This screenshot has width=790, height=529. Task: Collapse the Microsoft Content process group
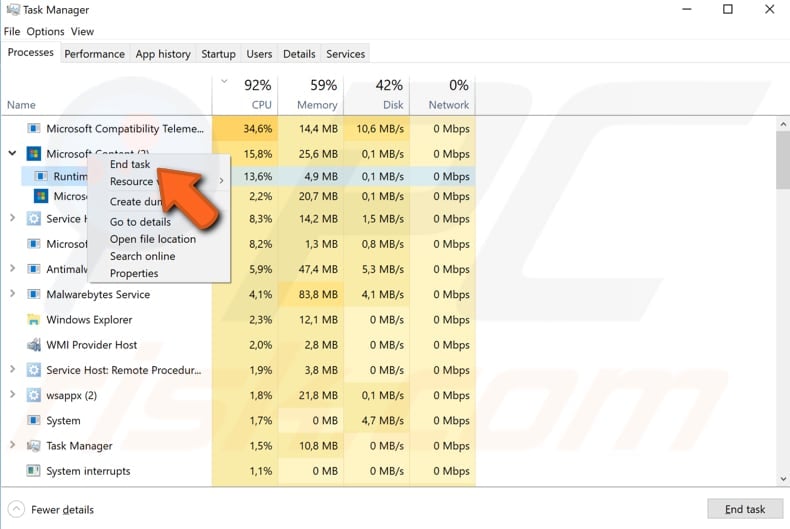coord(13,153)
